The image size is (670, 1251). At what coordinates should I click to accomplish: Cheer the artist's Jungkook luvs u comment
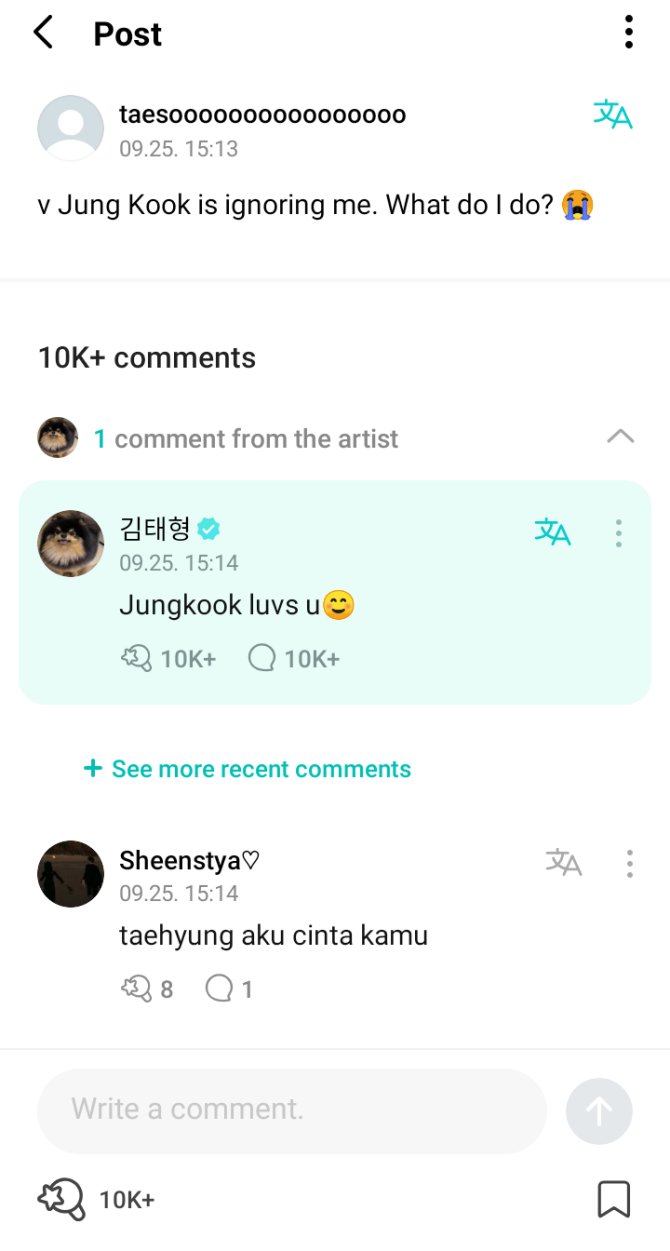(137, 658)
